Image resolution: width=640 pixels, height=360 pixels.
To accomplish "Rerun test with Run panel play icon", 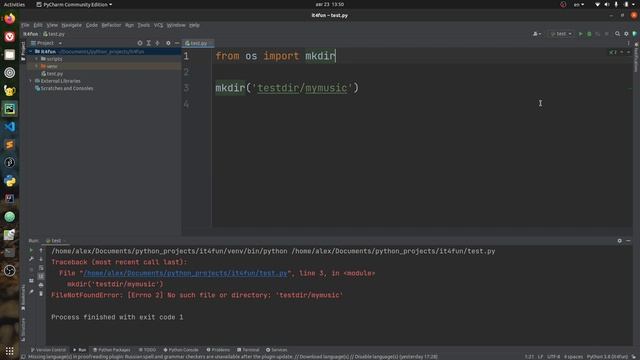I will coord(31,250).
